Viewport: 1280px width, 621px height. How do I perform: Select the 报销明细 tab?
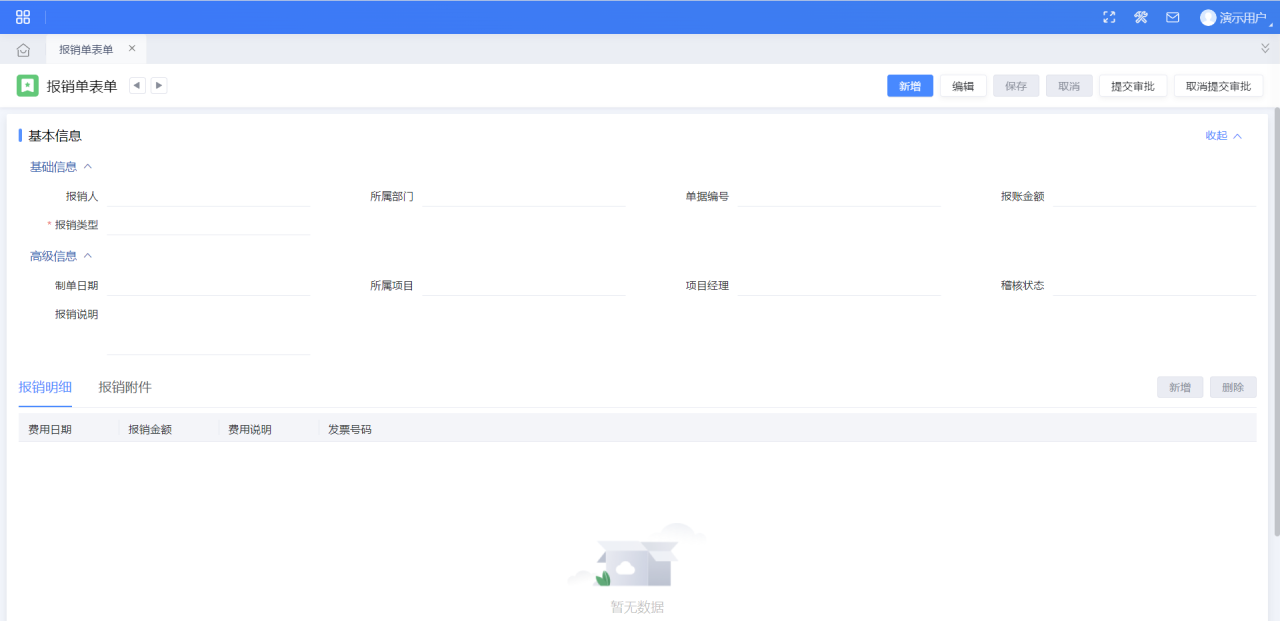(45, 387)
